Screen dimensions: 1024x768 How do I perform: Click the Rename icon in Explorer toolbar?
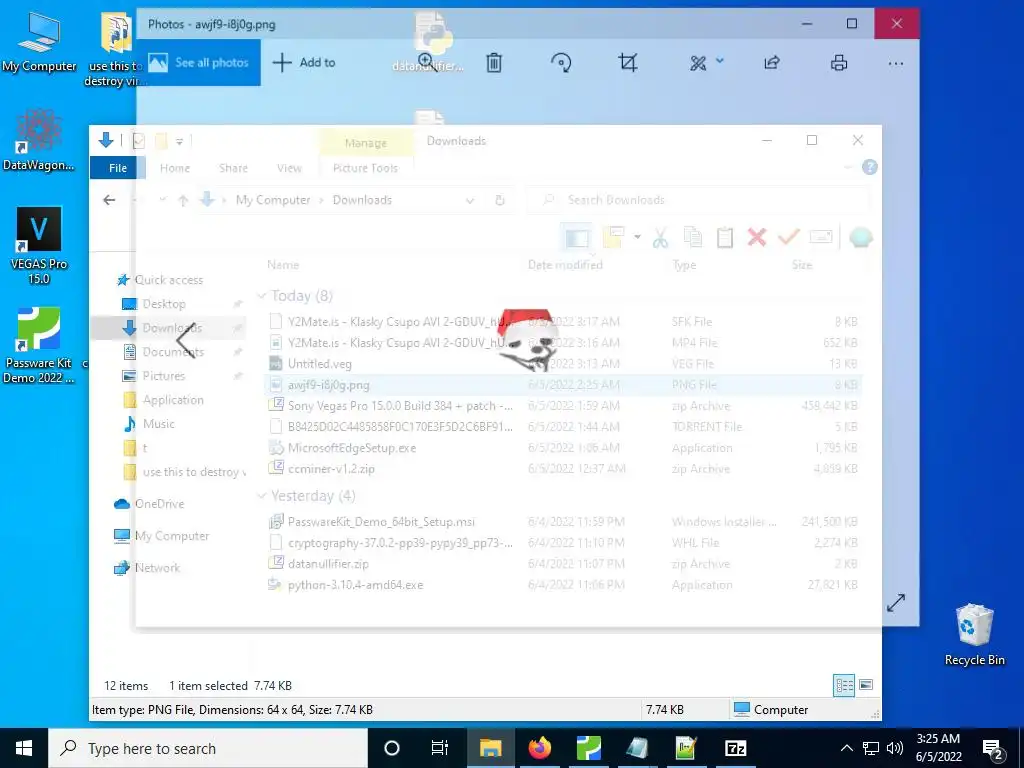click(821, 238)
